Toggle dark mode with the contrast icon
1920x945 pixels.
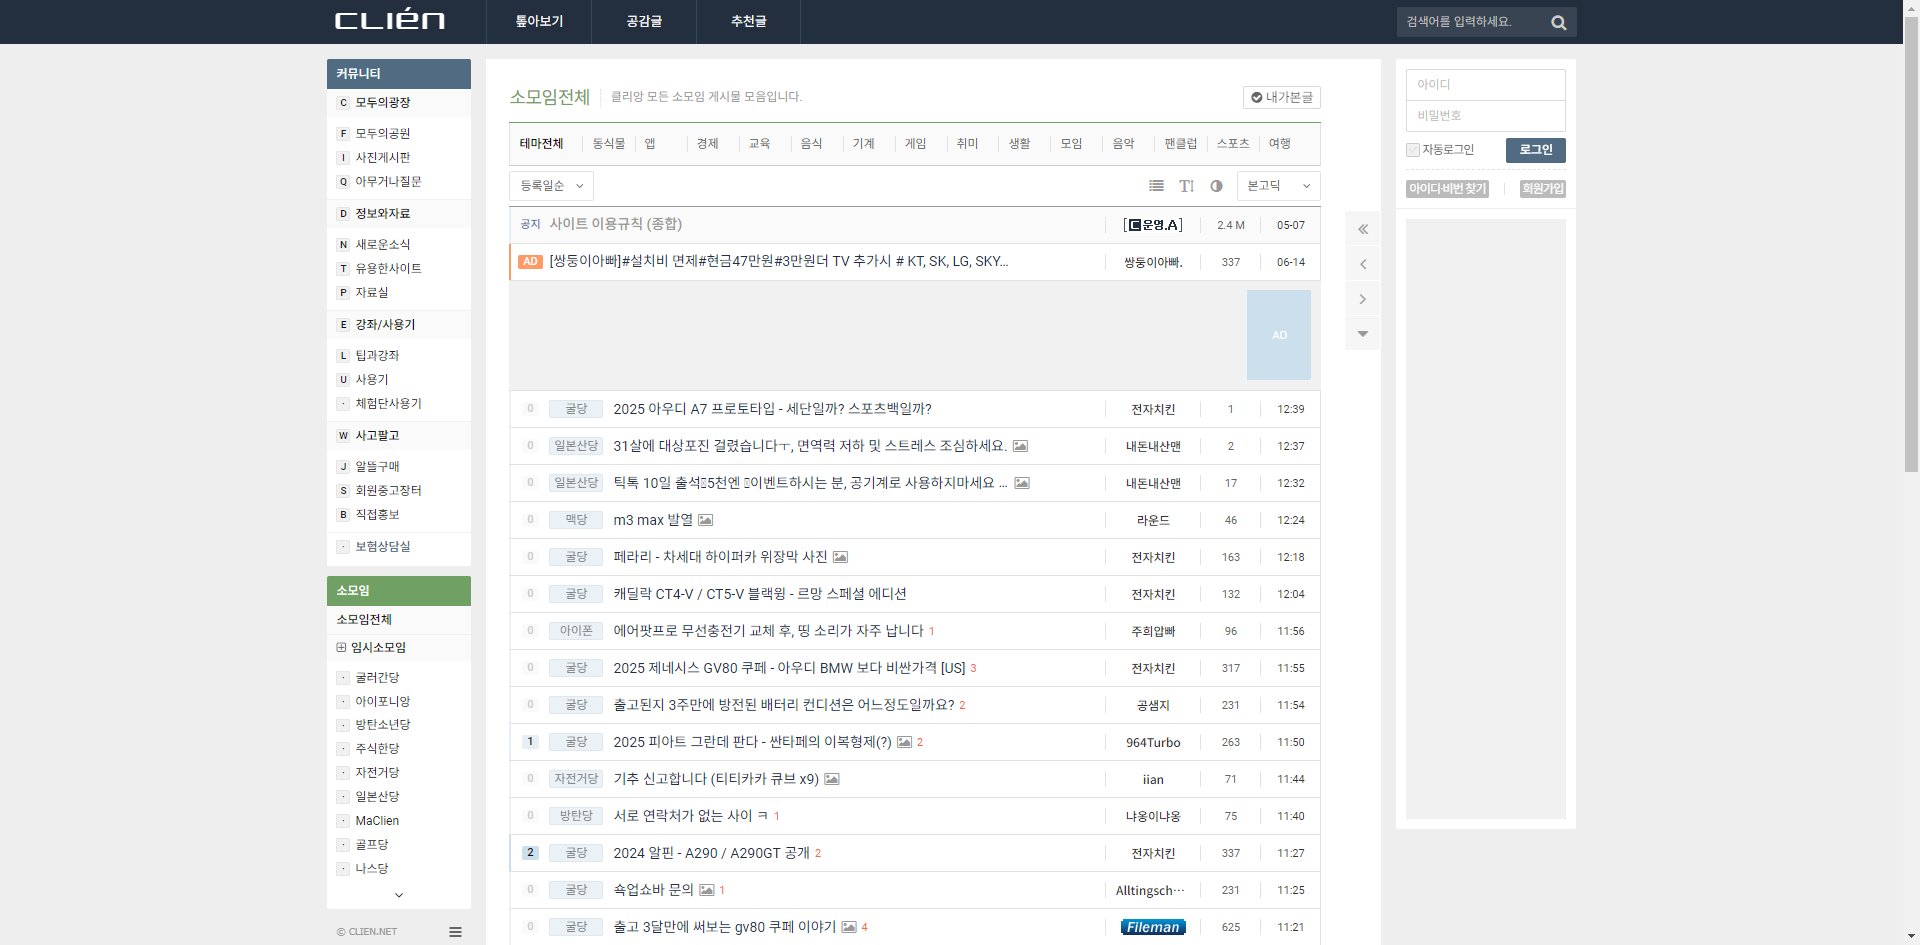(1216, 186)
